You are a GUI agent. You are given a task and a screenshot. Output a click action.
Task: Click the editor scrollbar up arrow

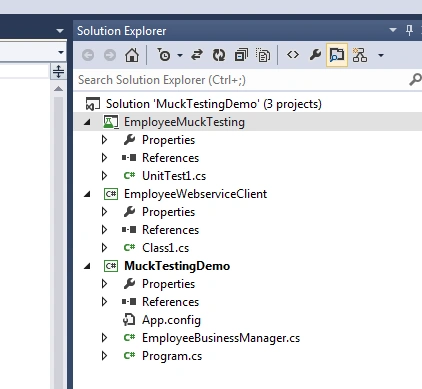(58, 88)
